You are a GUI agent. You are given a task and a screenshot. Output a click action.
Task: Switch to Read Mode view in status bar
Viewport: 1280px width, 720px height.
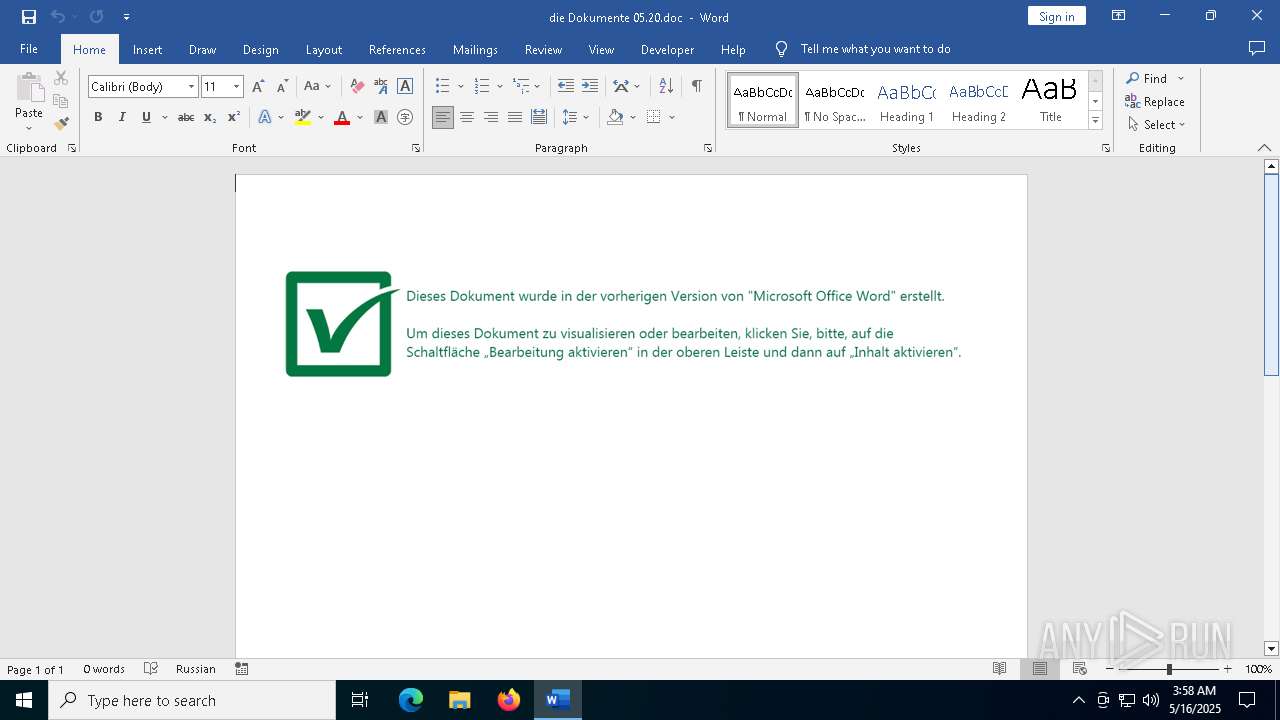(1000, 669)
